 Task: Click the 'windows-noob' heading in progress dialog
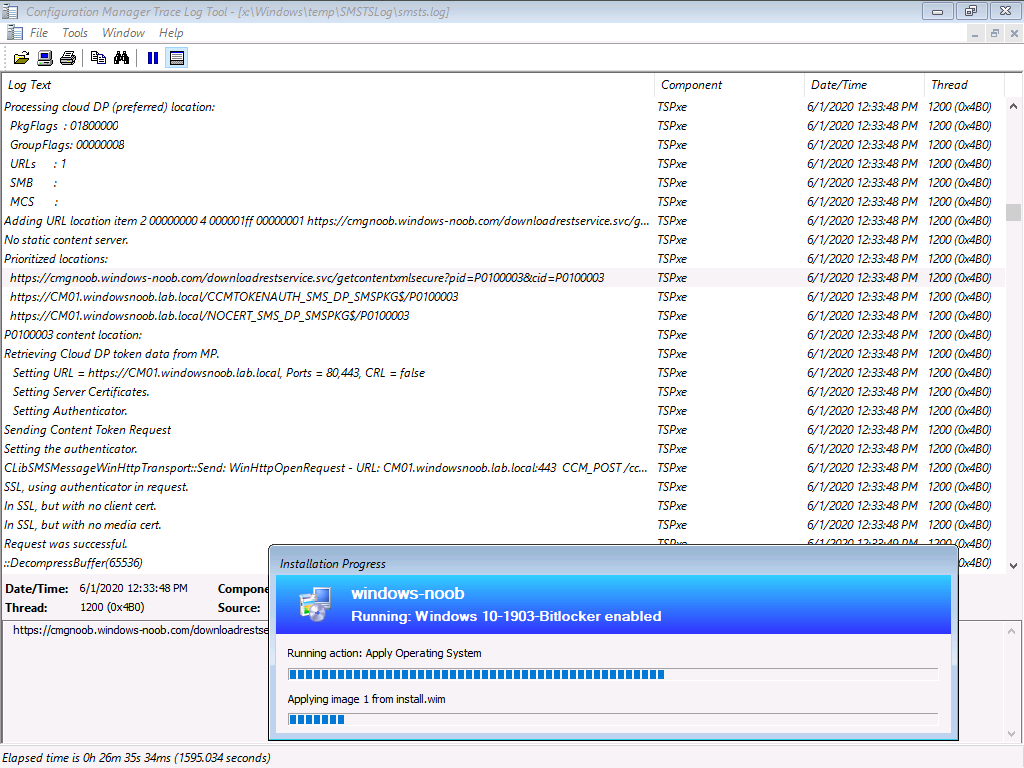pos(408,593)
